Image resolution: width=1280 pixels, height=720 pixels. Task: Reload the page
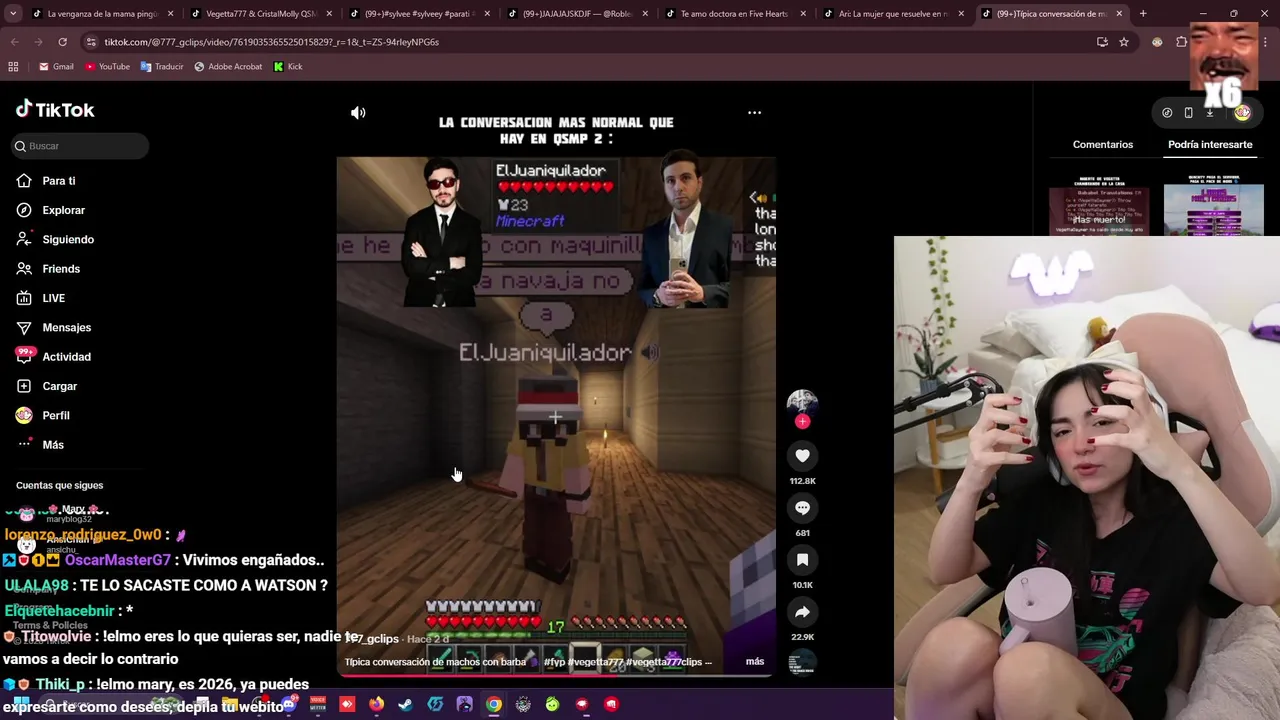tap(62, 42)
